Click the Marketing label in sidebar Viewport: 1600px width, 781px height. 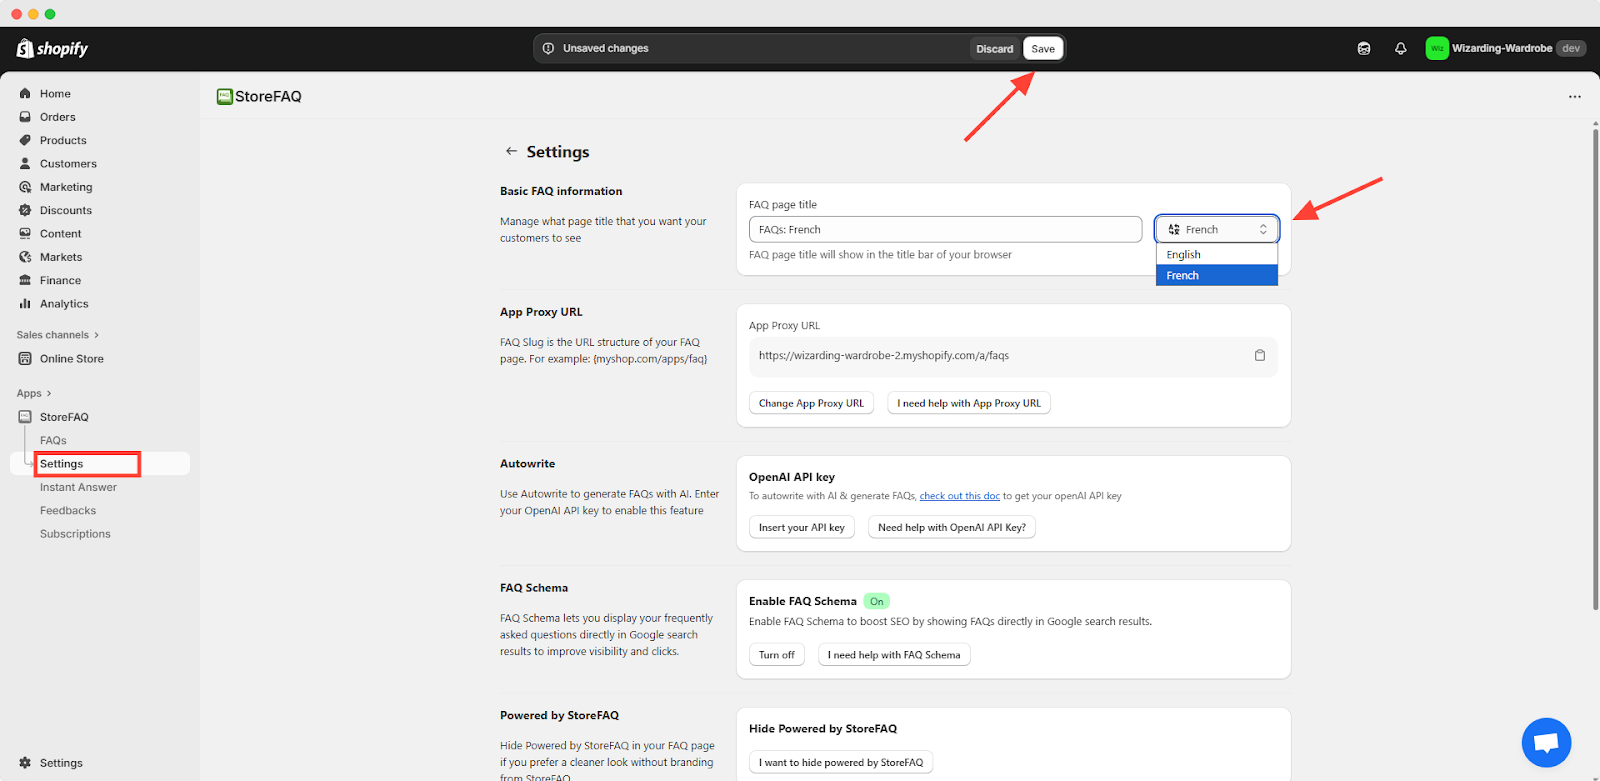tap(66, 187)
